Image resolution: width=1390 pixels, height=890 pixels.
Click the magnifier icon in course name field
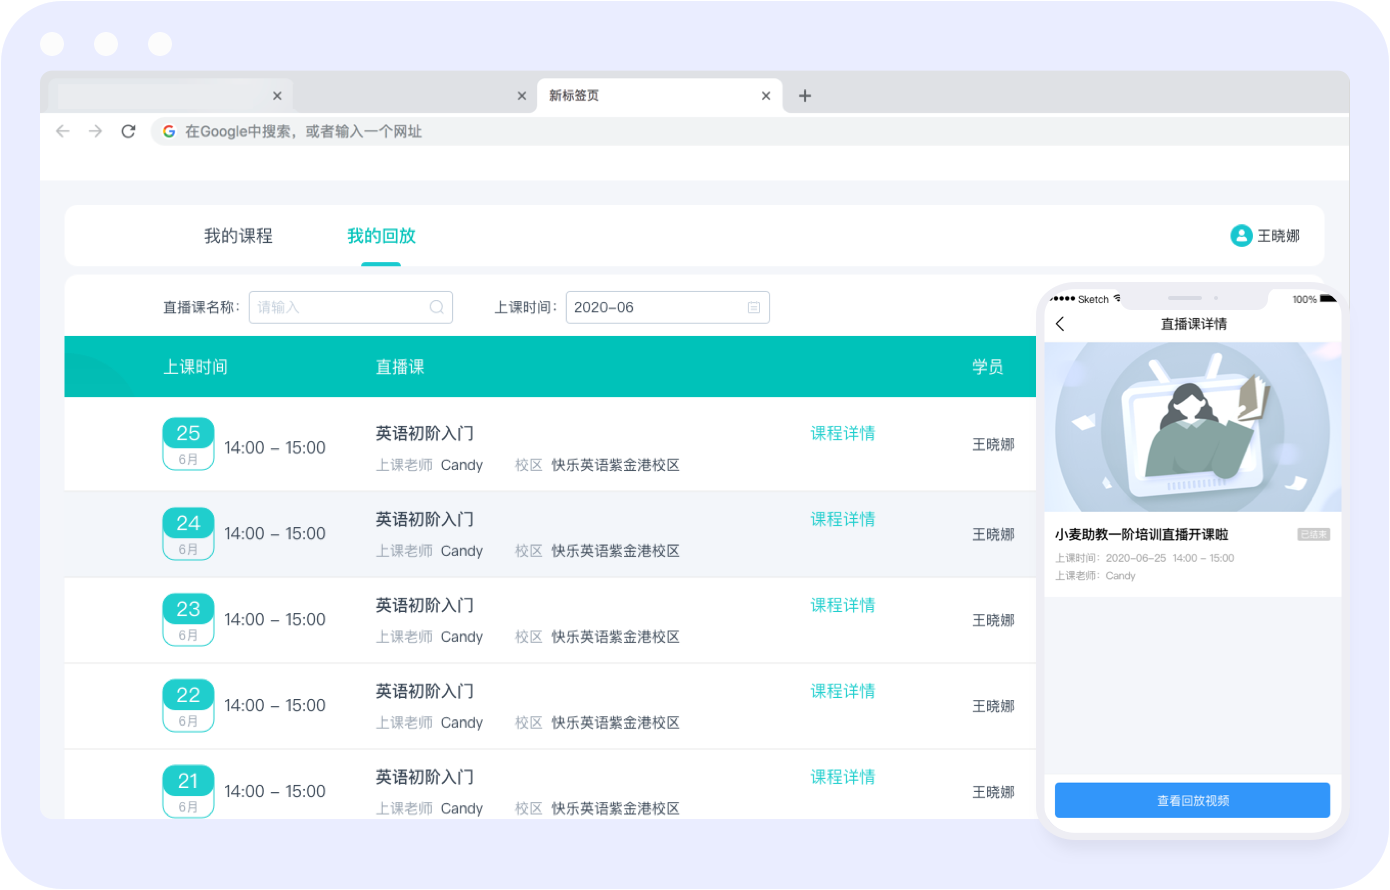(x=437, y=307)
